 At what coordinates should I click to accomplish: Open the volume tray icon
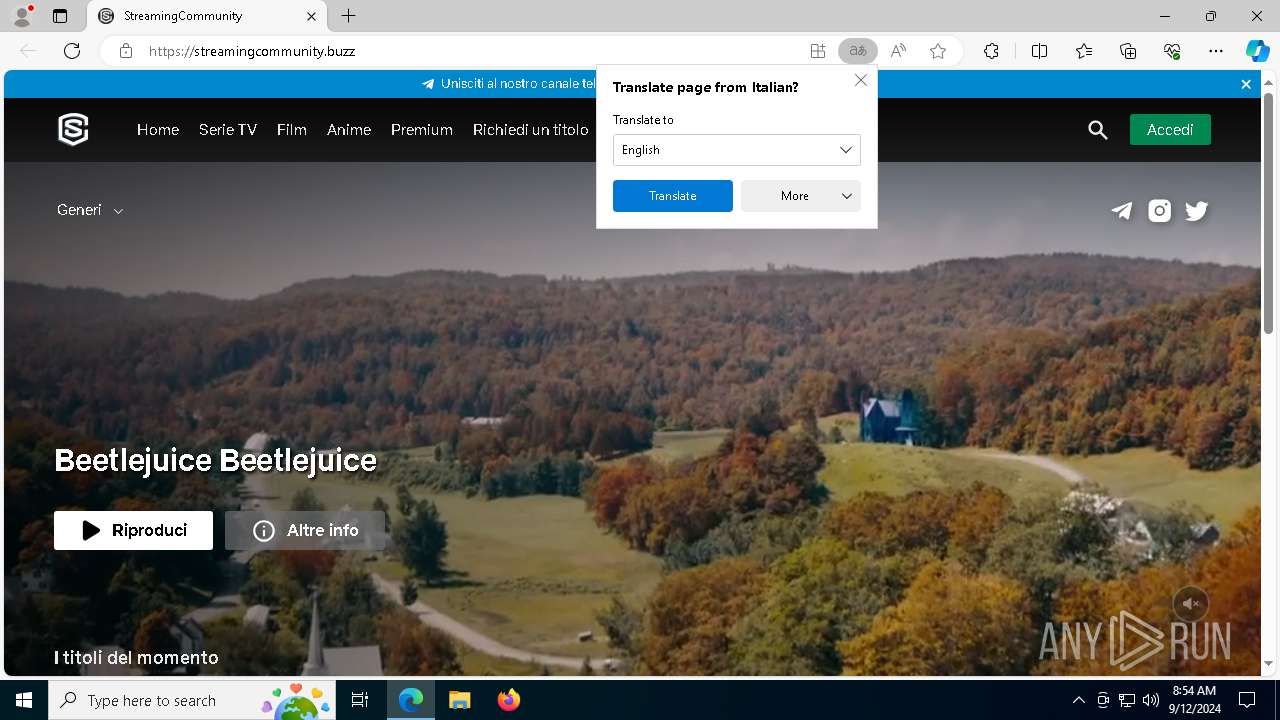click(1151, 700)
